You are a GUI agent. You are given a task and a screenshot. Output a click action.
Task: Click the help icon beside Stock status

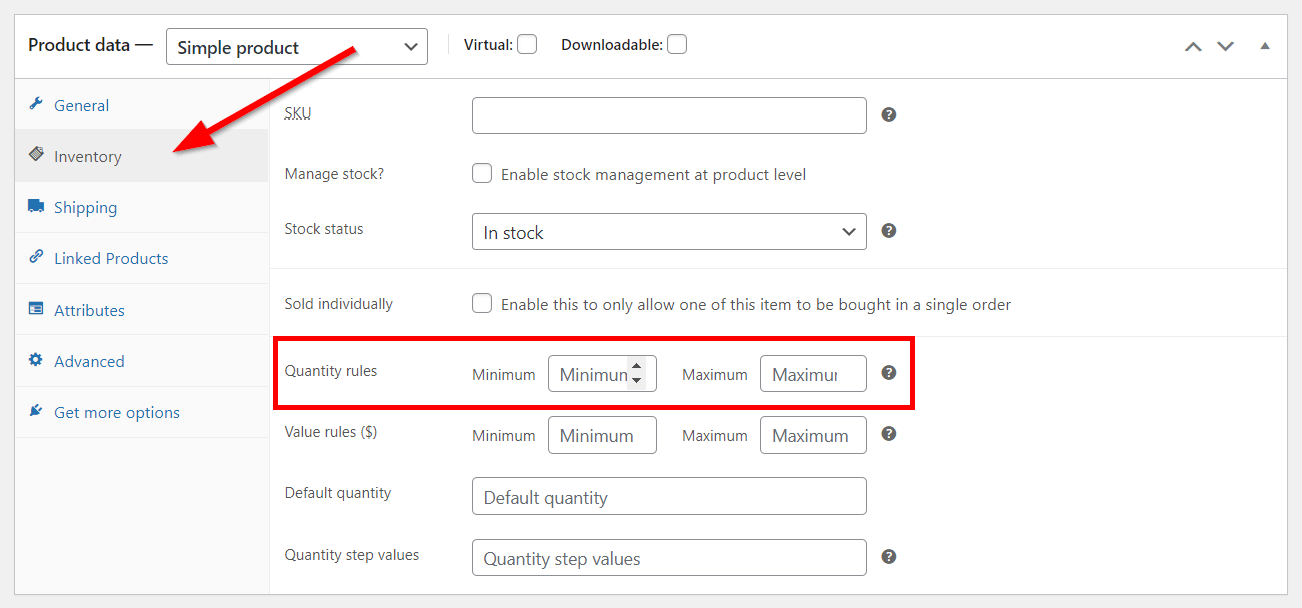click(888, 231)
